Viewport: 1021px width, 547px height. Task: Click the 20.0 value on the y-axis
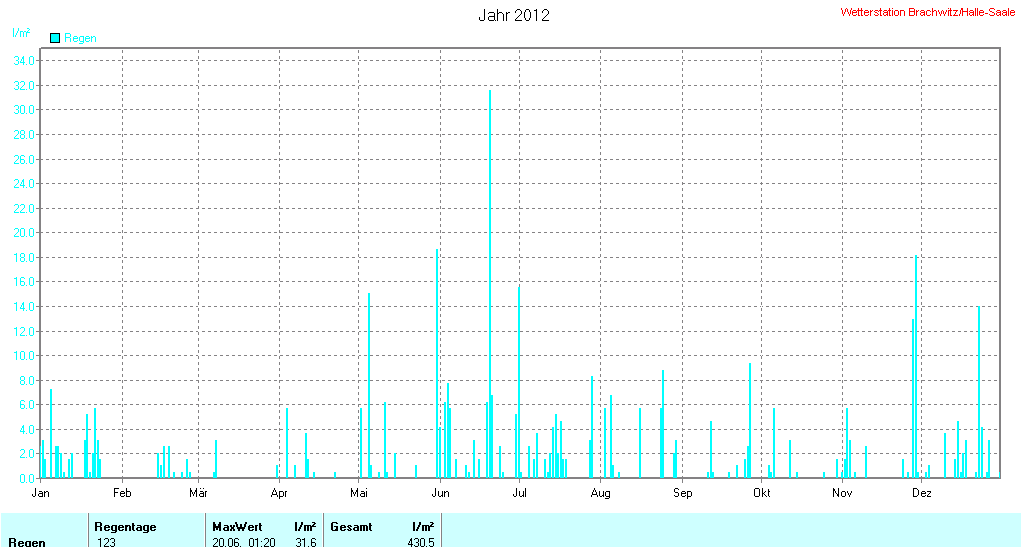click(24, 233)
